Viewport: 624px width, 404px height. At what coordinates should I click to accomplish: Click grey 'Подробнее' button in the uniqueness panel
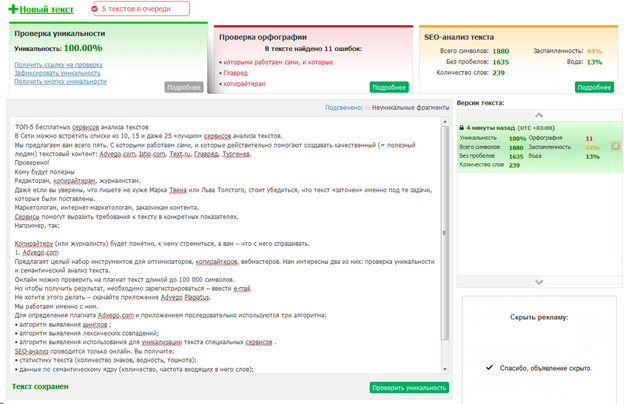(184, 87)
